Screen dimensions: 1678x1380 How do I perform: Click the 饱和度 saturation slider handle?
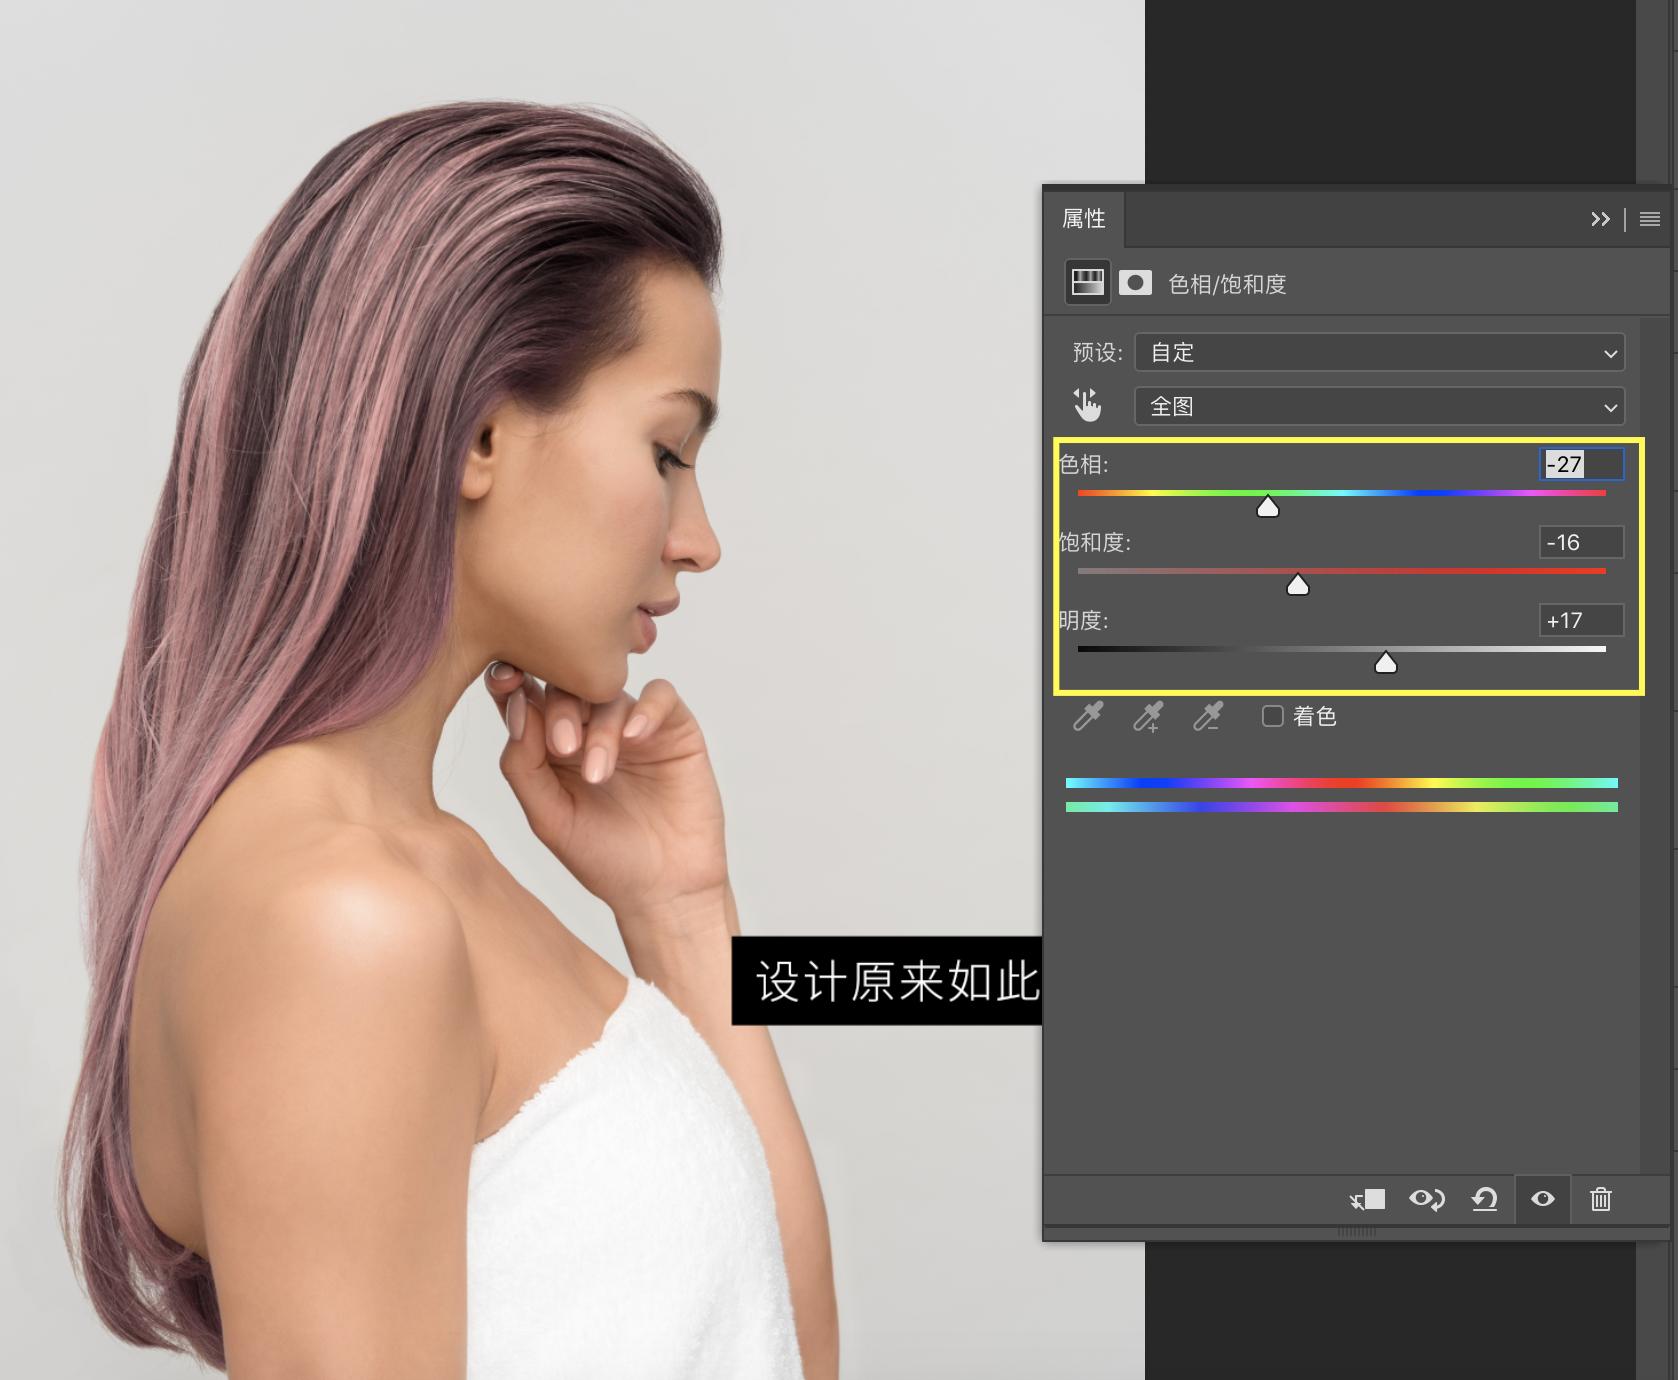1298,585
